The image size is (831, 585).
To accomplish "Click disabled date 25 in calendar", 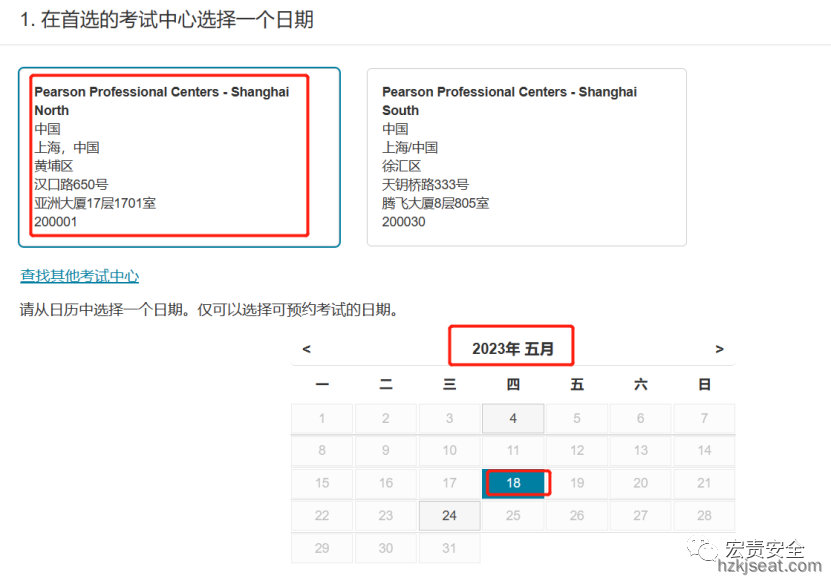I will click(x=513, y=515).
